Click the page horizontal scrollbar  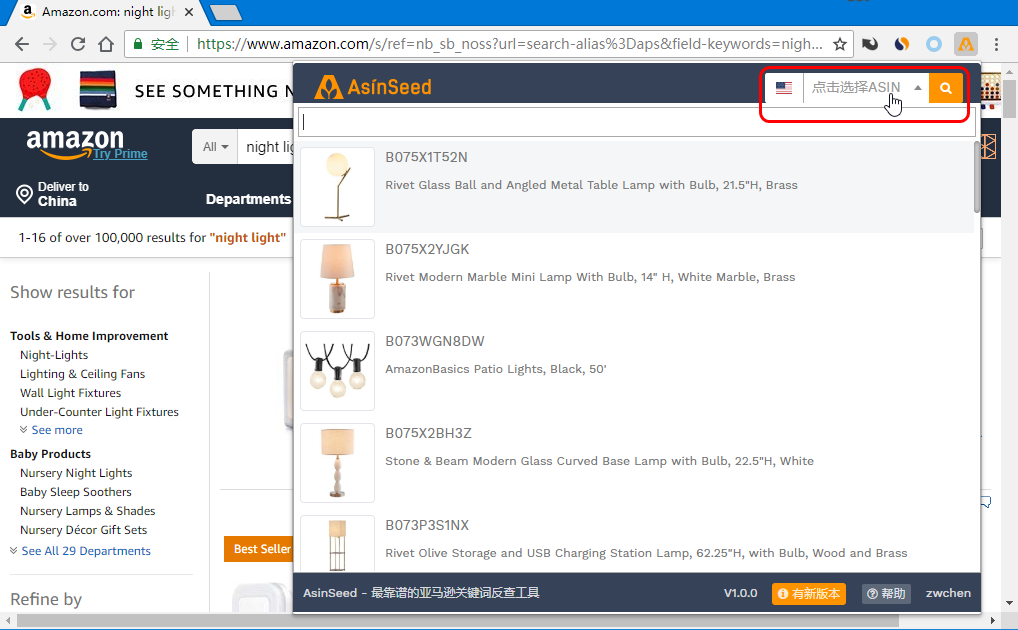click(x=458, y=621)
